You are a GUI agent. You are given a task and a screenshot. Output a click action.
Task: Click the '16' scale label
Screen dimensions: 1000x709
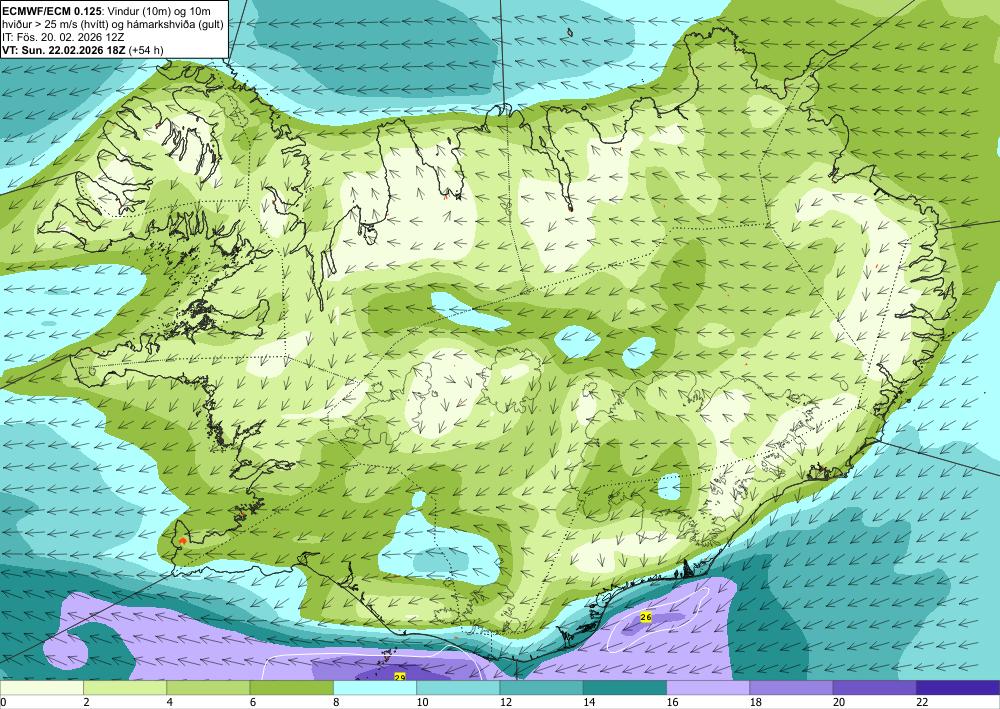coord(672,703)
